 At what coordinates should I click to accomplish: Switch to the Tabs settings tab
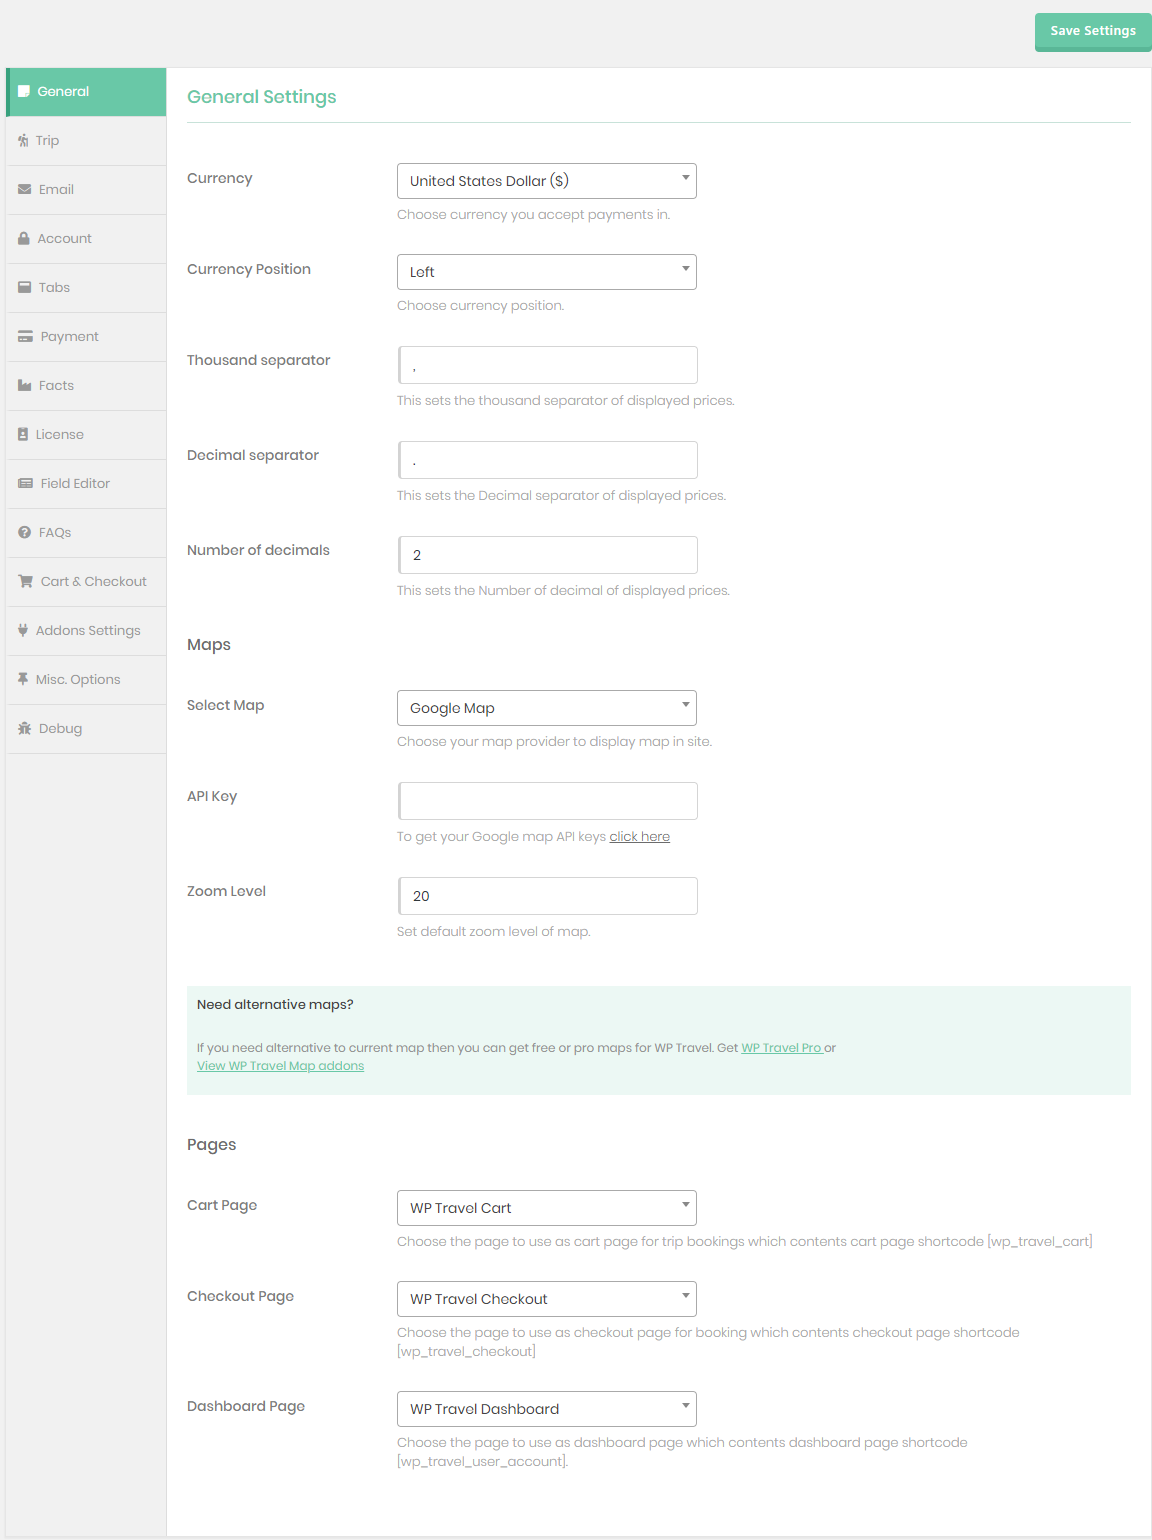tap(54, 288)
